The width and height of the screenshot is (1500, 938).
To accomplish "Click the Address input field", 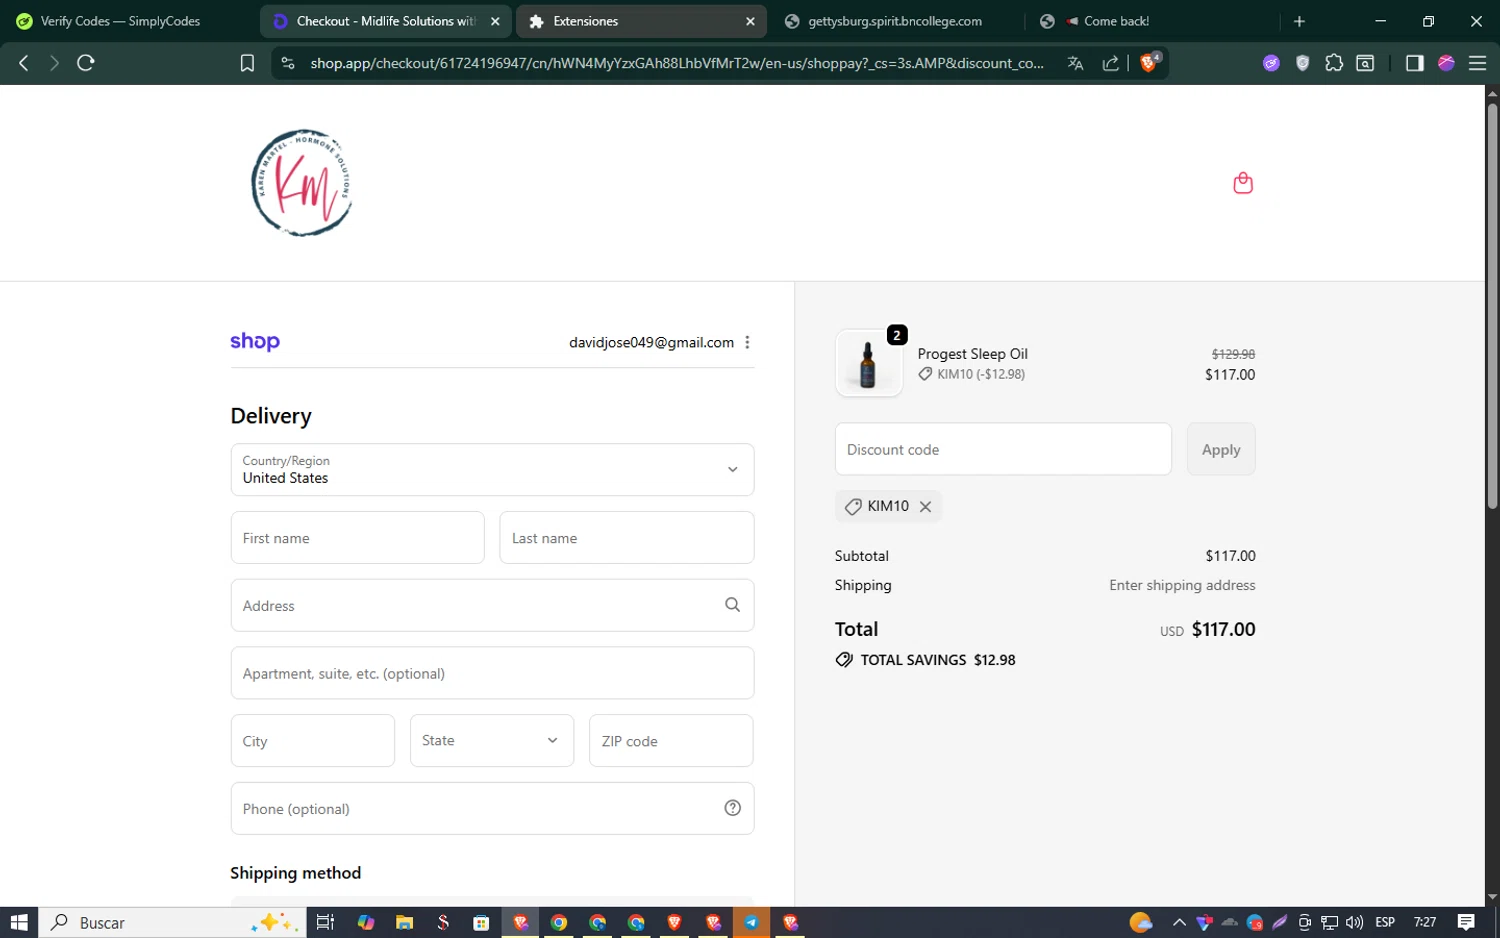I will click(x=492, y=605).
